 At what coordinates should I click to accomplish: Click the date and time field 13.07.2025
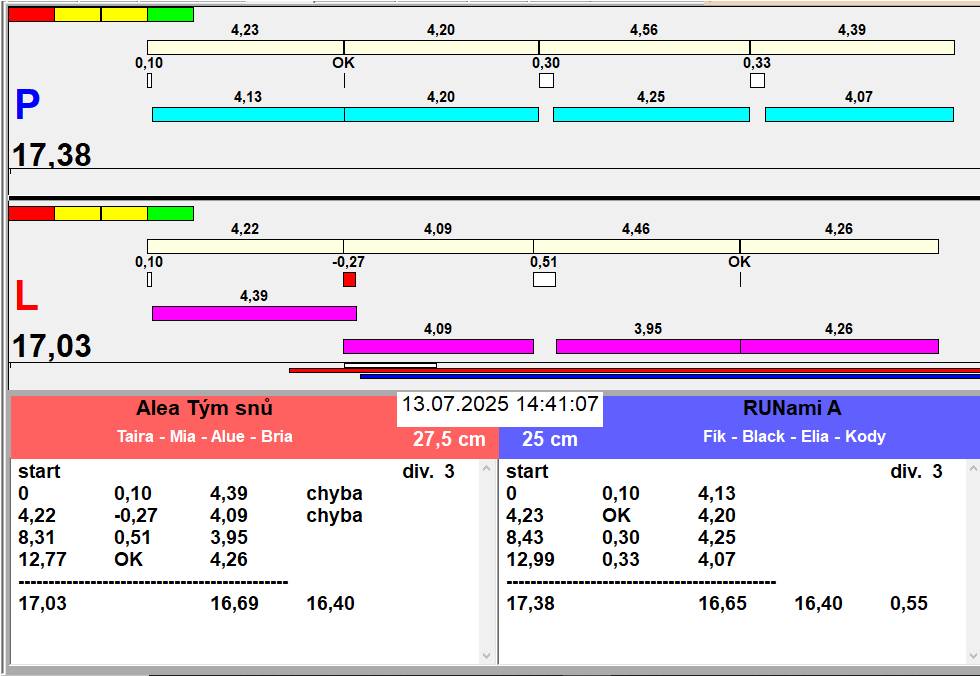coord(500,404)
